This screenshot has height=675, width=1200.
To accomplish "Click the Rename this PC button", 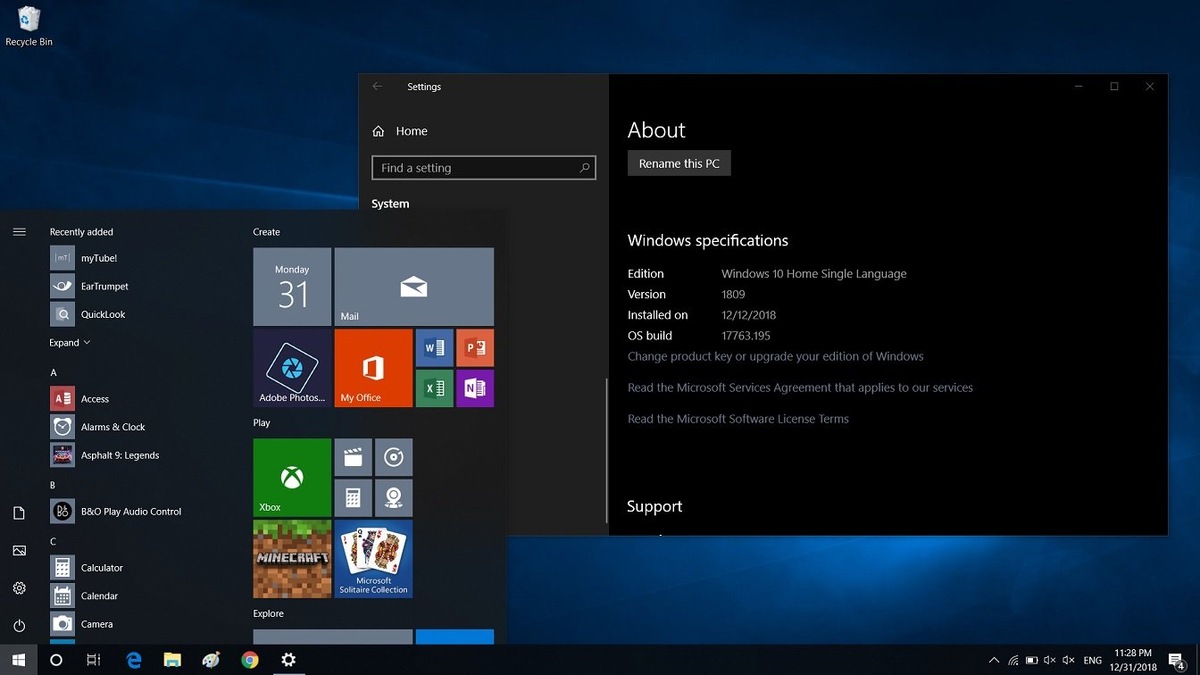I will click(678, 162).
